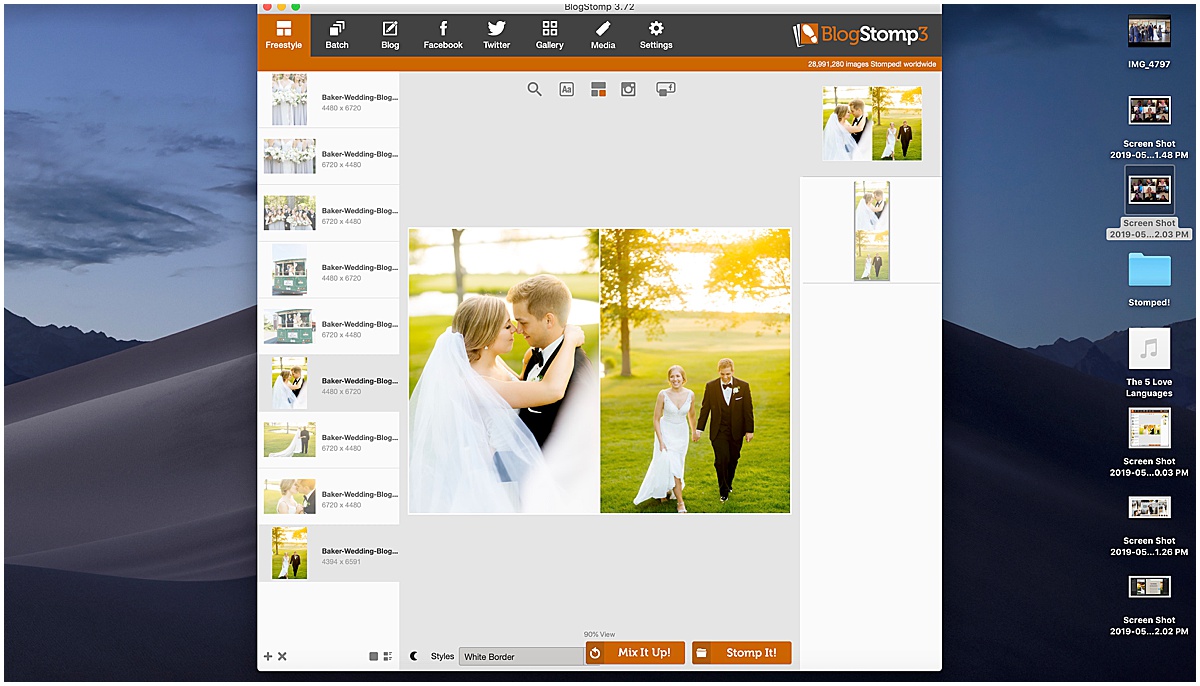Viewport: 1200px width, 686px height.
Task: Click "28,991,280 images Stomped! worldwide" text
Action: (872, 64)
